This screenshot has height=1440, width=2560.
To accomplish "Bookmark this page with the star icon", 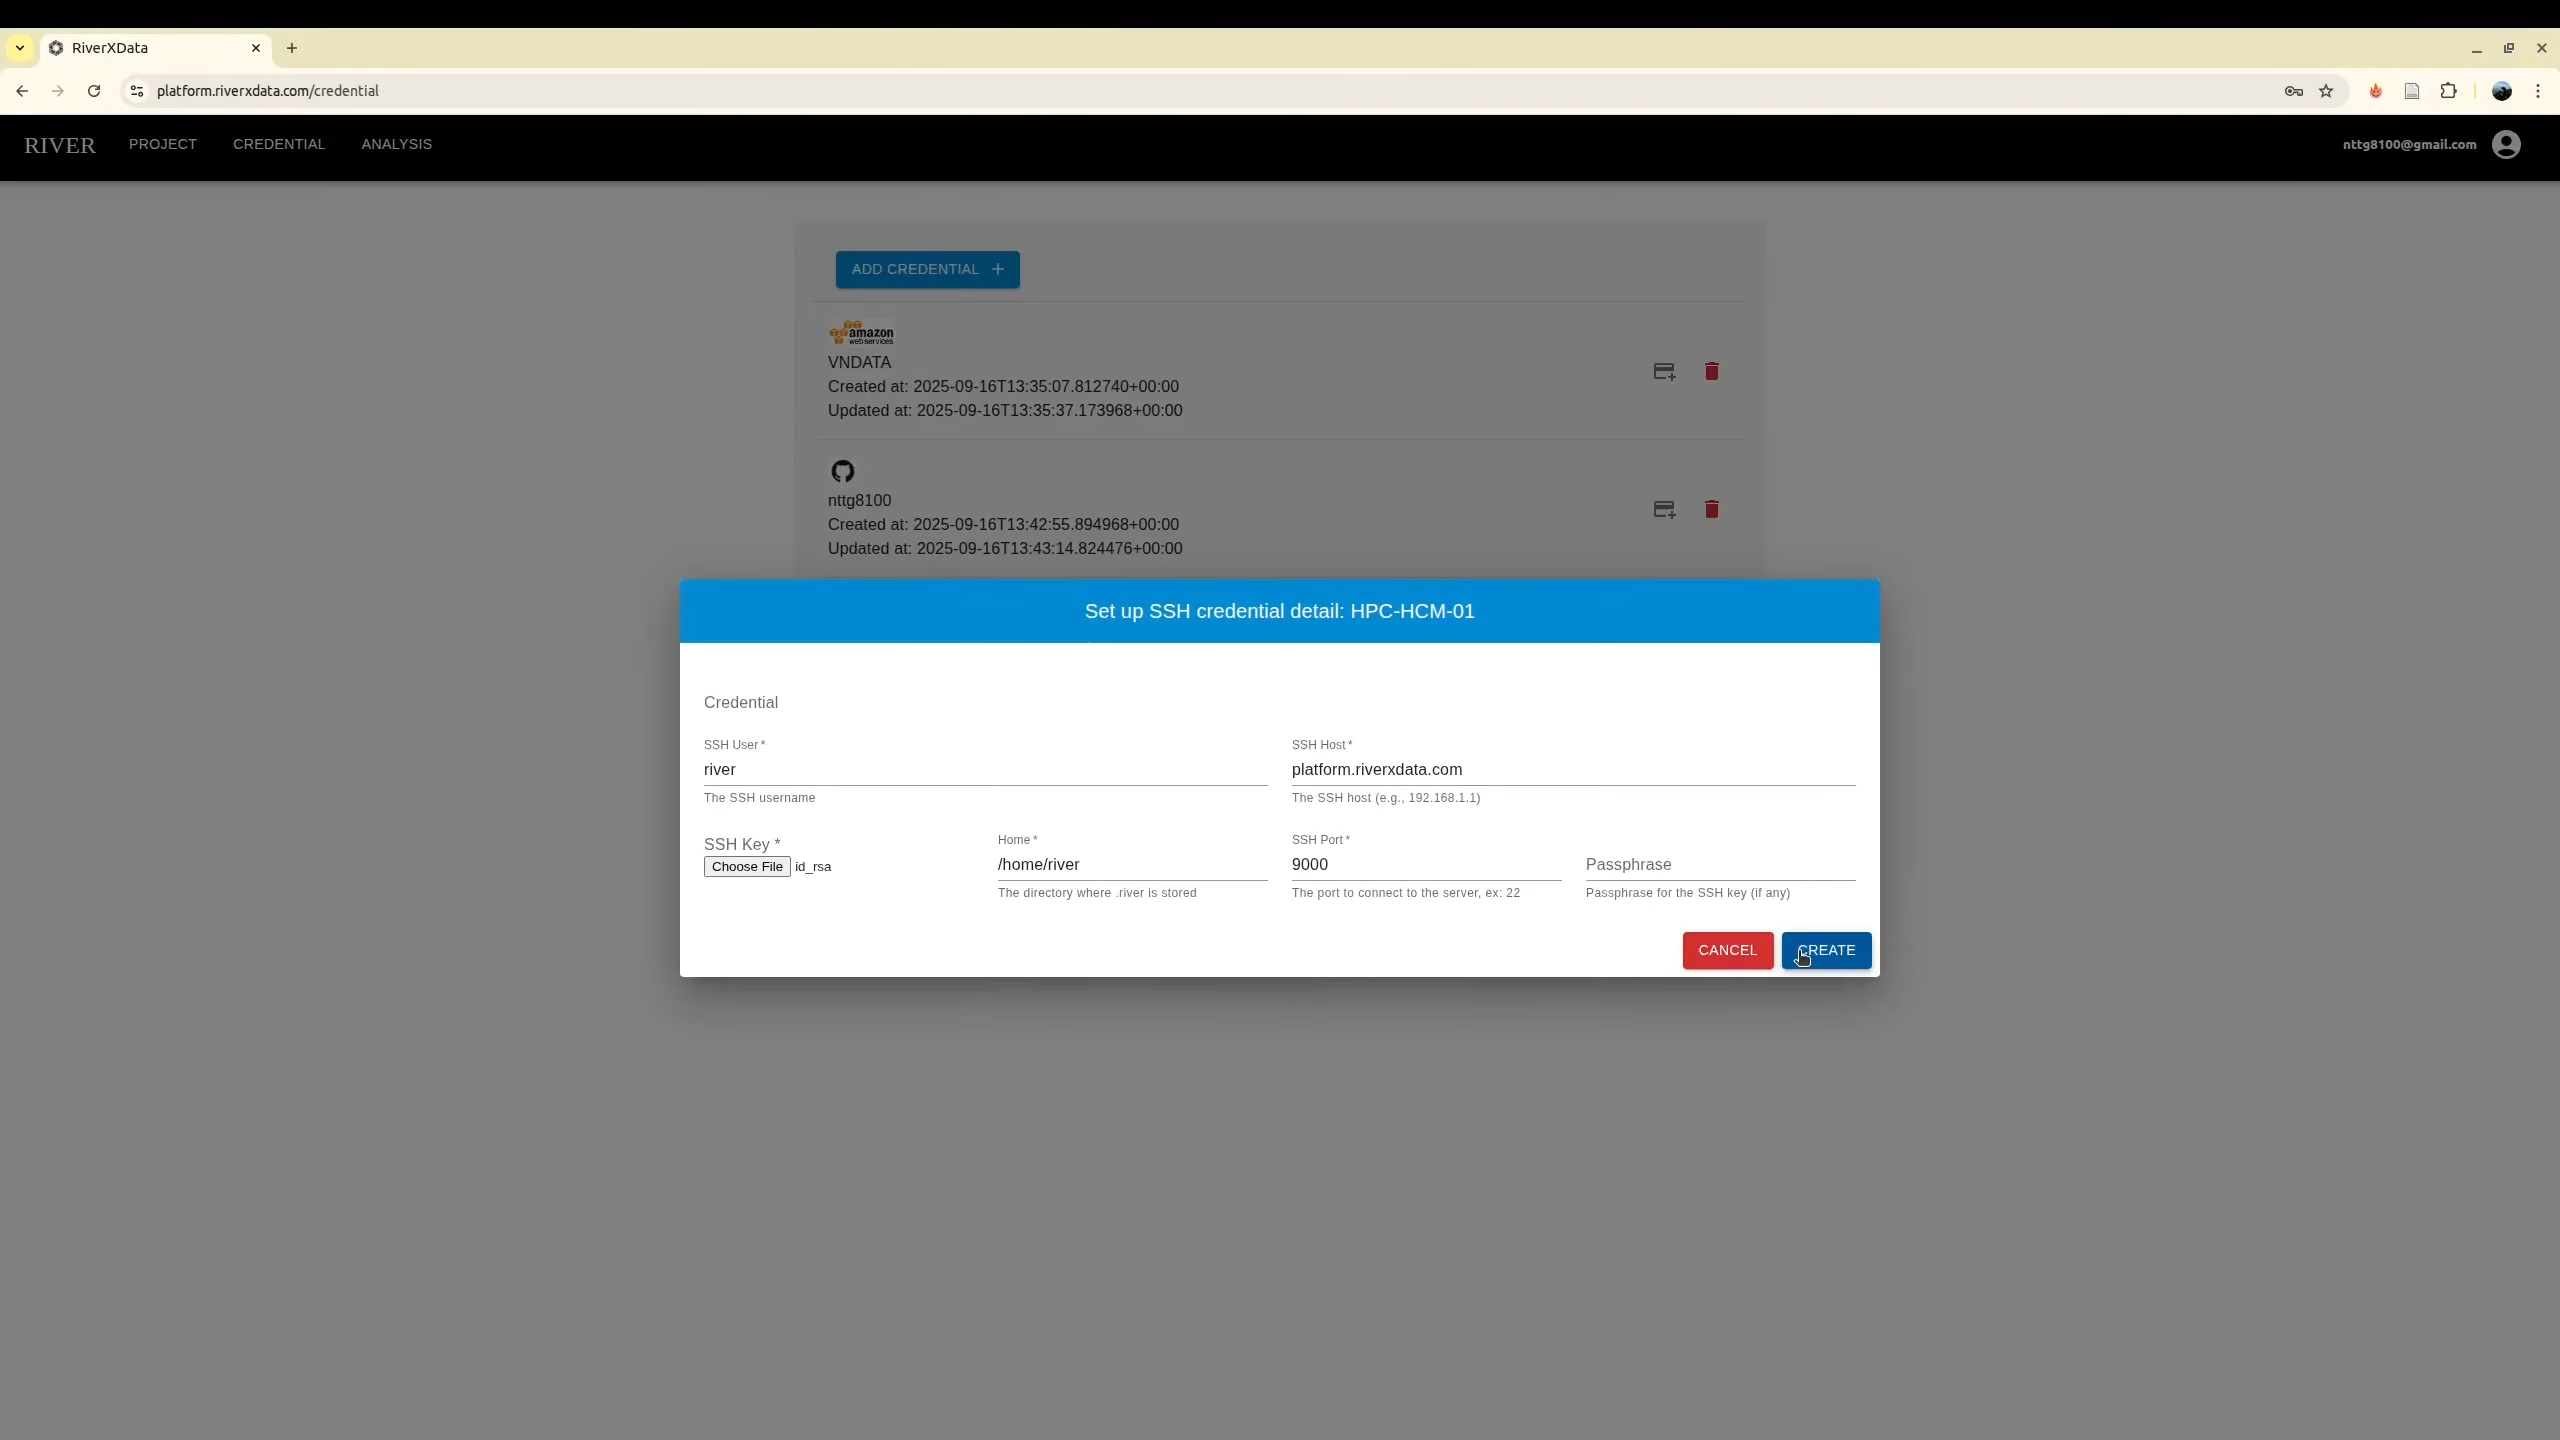I will (x=2325, y=91).
